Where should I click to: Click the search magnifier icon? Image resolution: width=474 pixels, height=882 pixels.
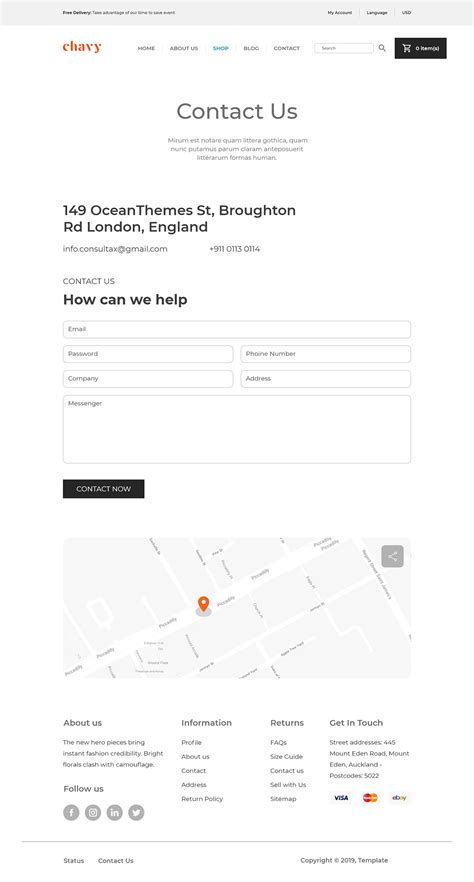382,48
